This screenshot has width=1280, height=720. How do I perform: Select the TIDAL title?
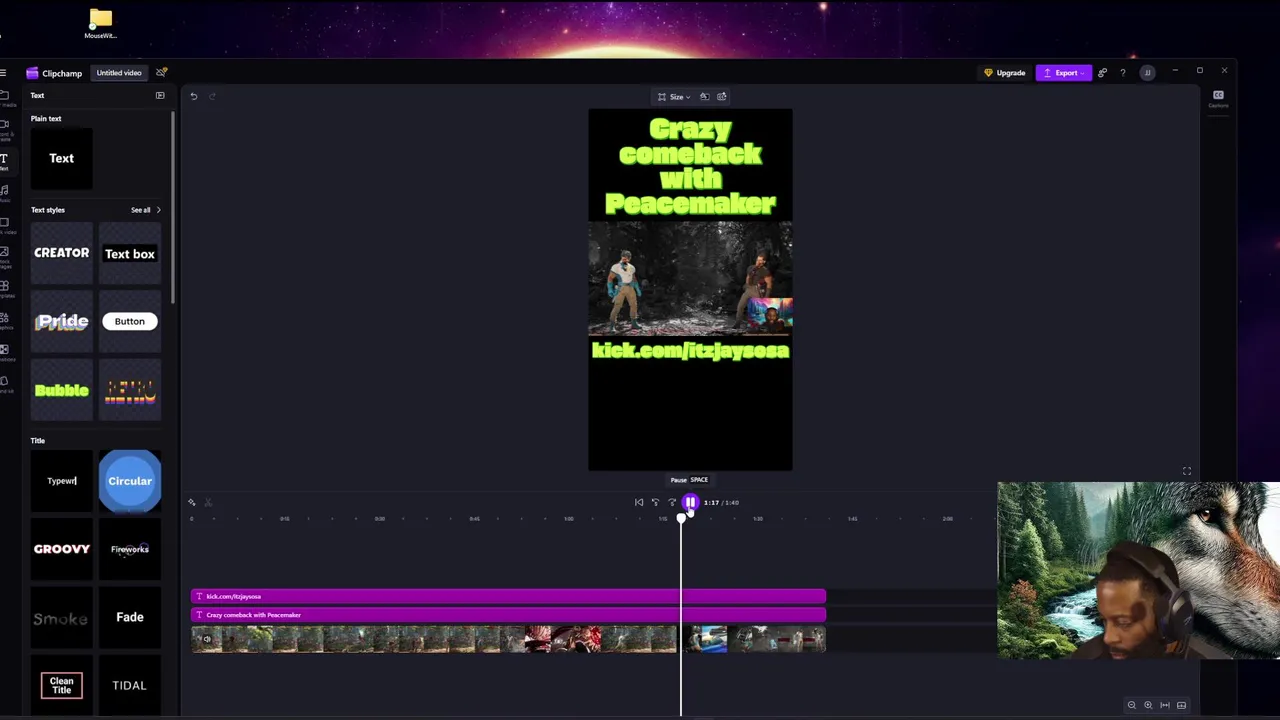coord(130,685)
